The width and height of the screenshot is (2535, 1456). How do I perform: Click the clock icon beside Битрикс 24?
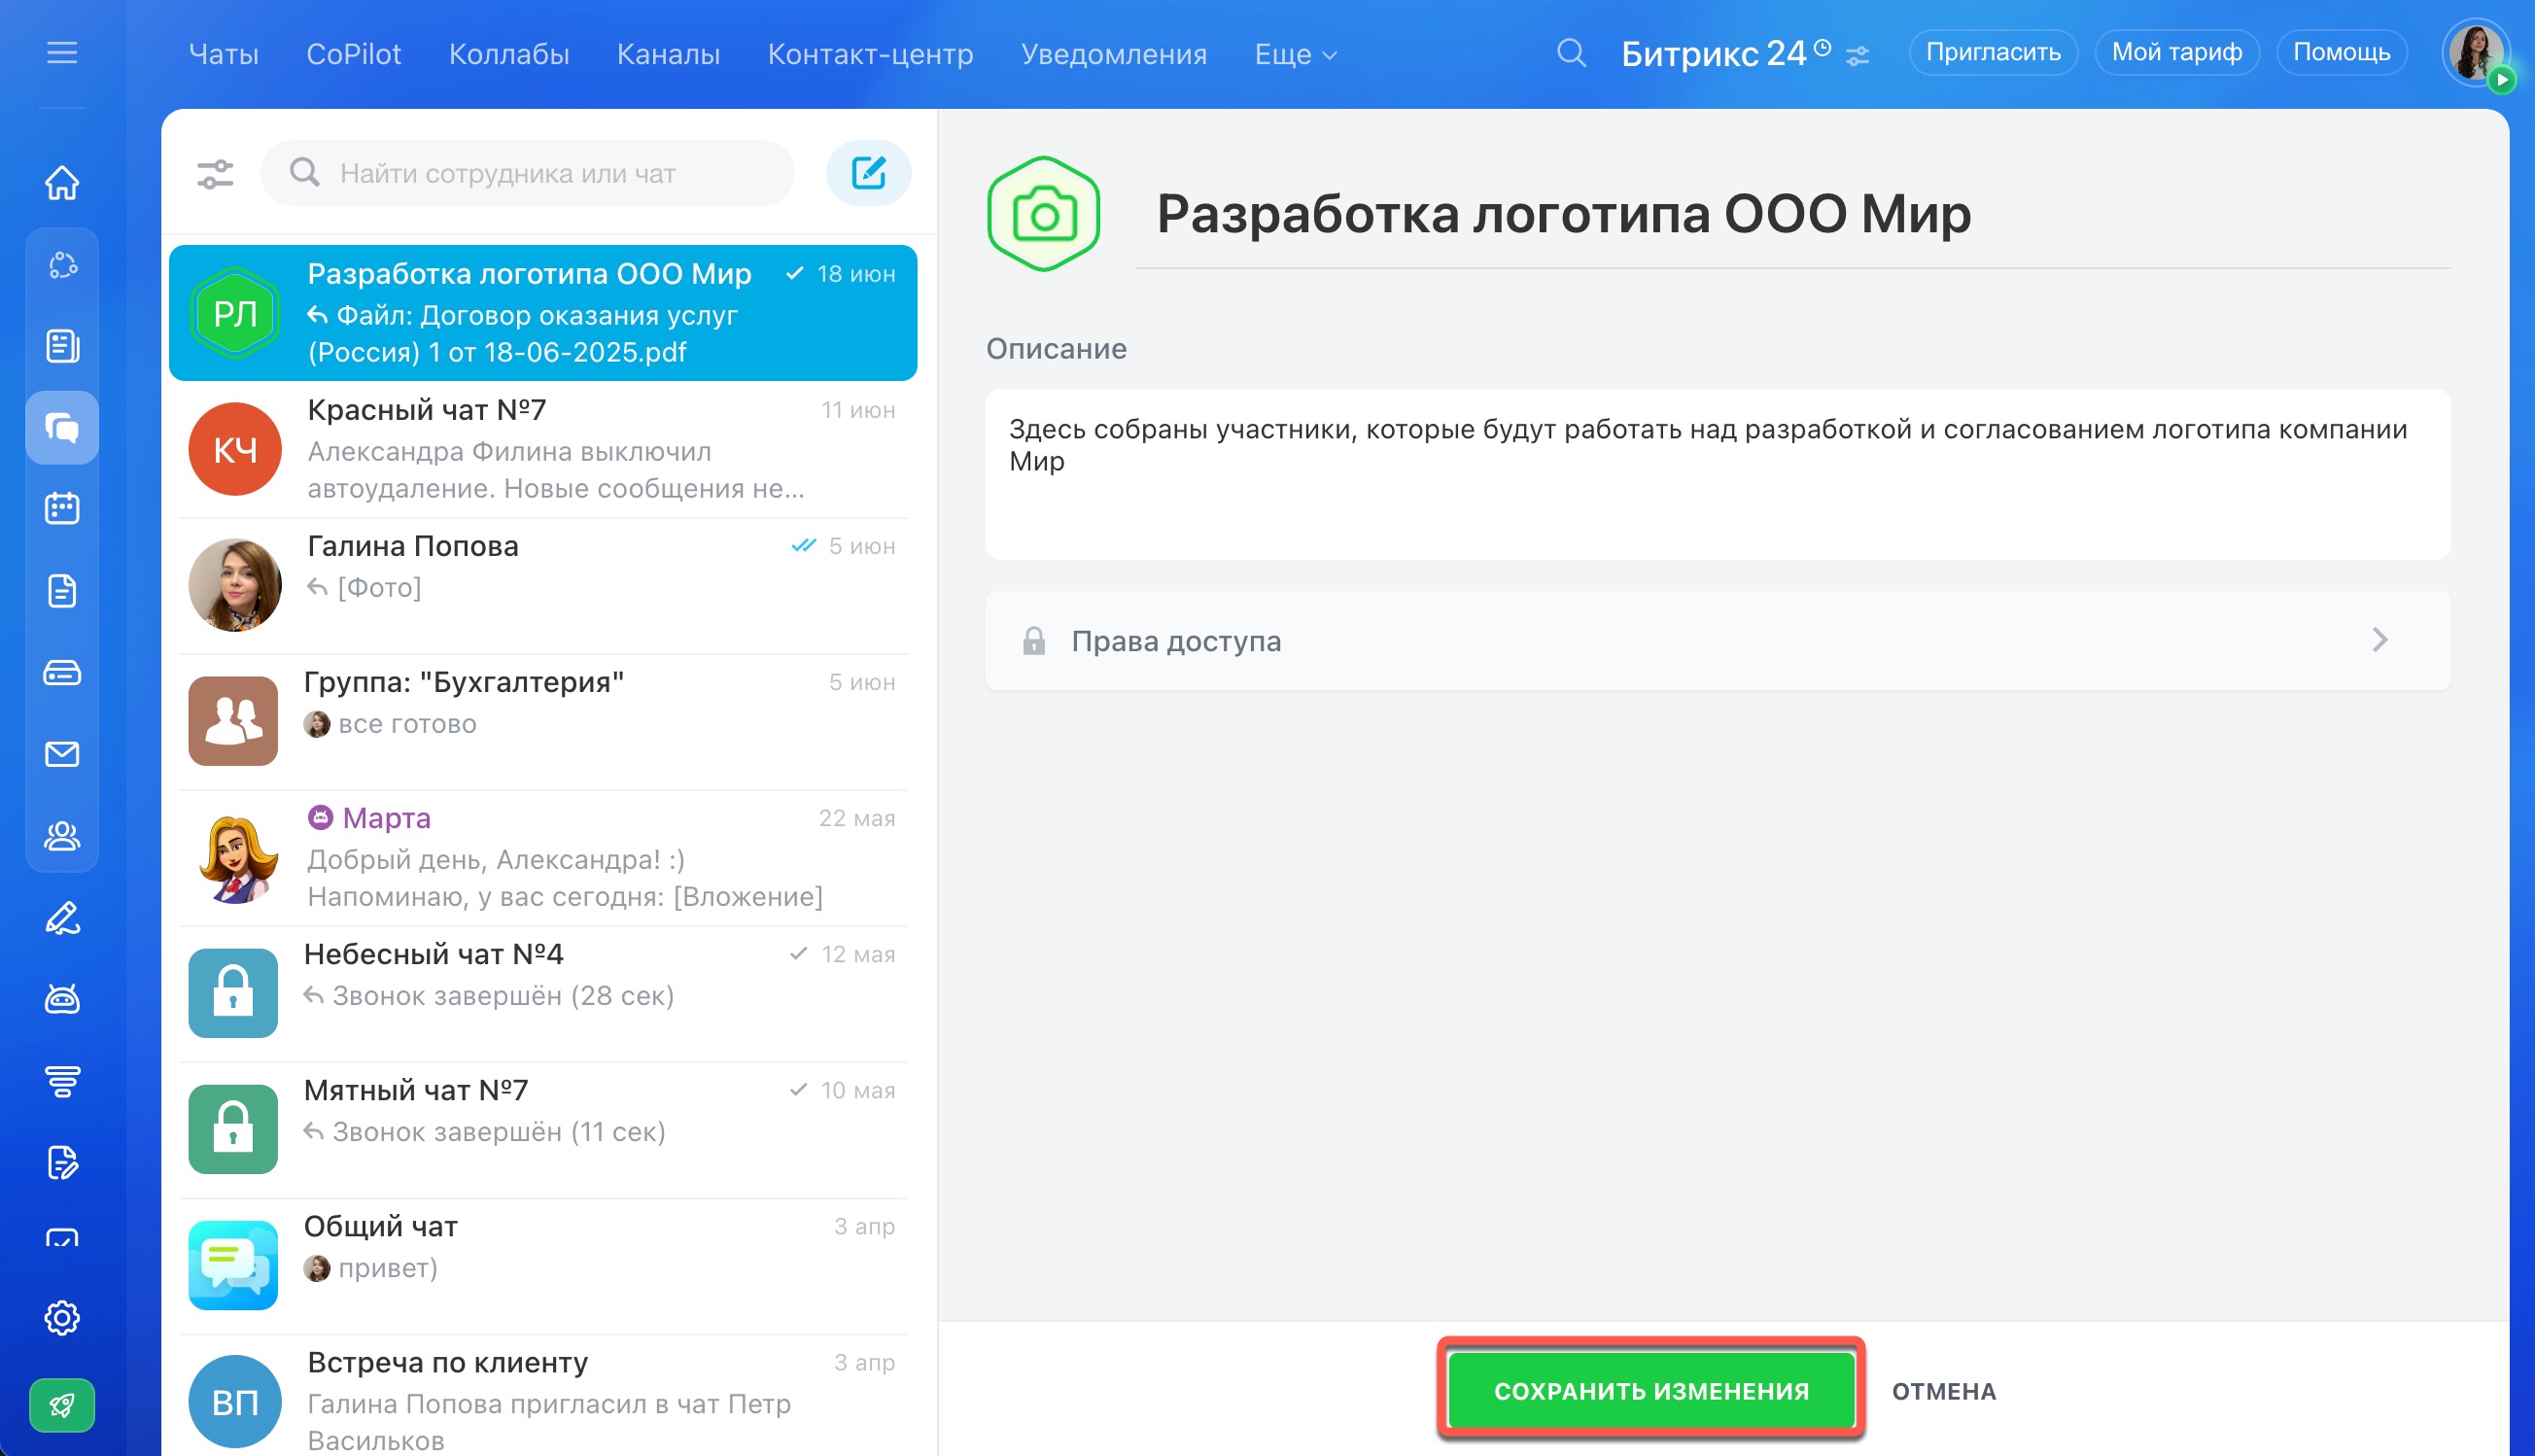click(x=1822, y=47)
